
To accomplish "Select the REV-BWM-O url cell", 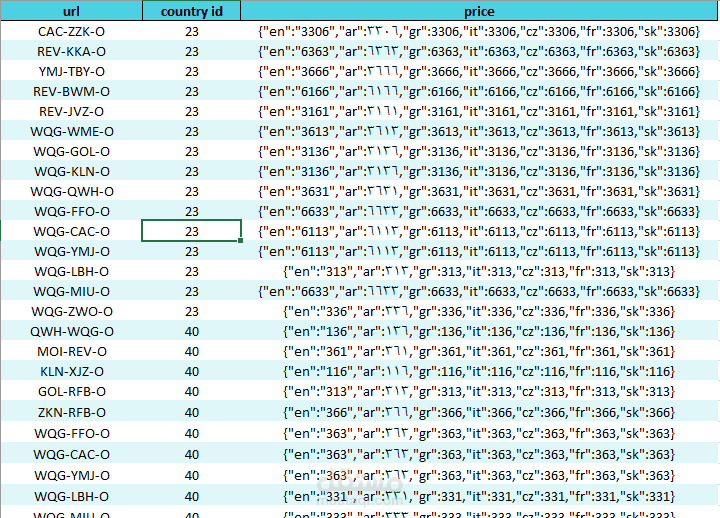I will pyautogui.click(x=71, y=91).
